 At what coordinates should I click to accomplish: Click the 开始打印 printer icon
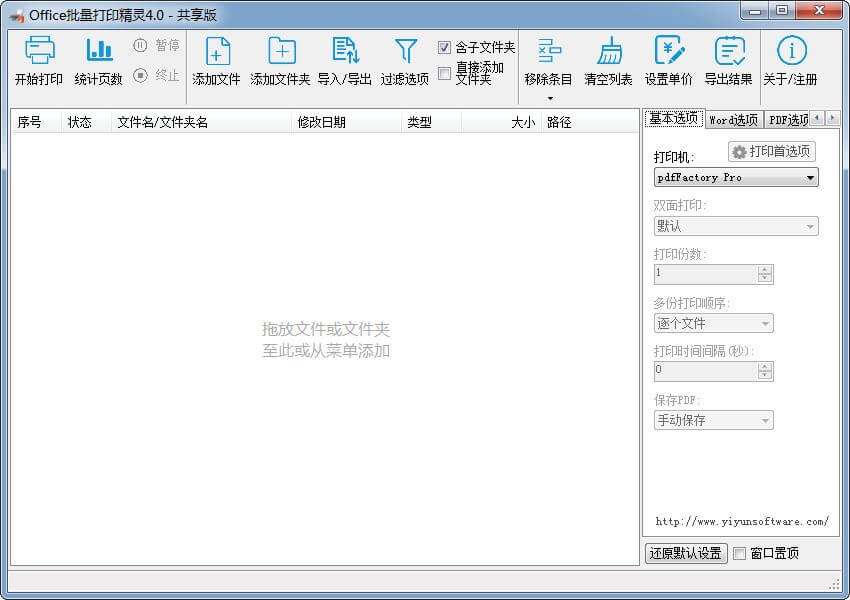pyautogui.click(x=39, y=50)
